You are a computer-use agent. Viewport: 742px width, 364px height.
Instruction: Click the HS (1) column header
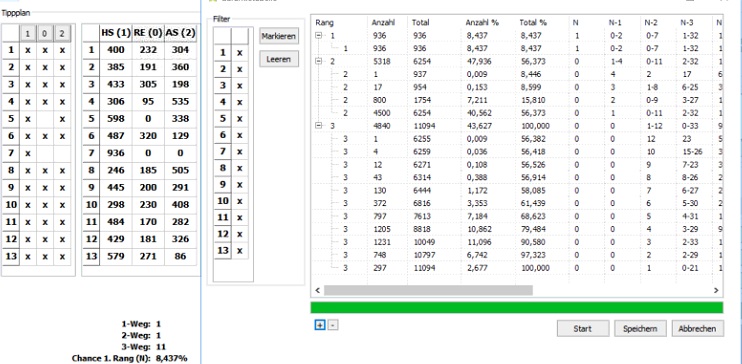click(116, 33)
